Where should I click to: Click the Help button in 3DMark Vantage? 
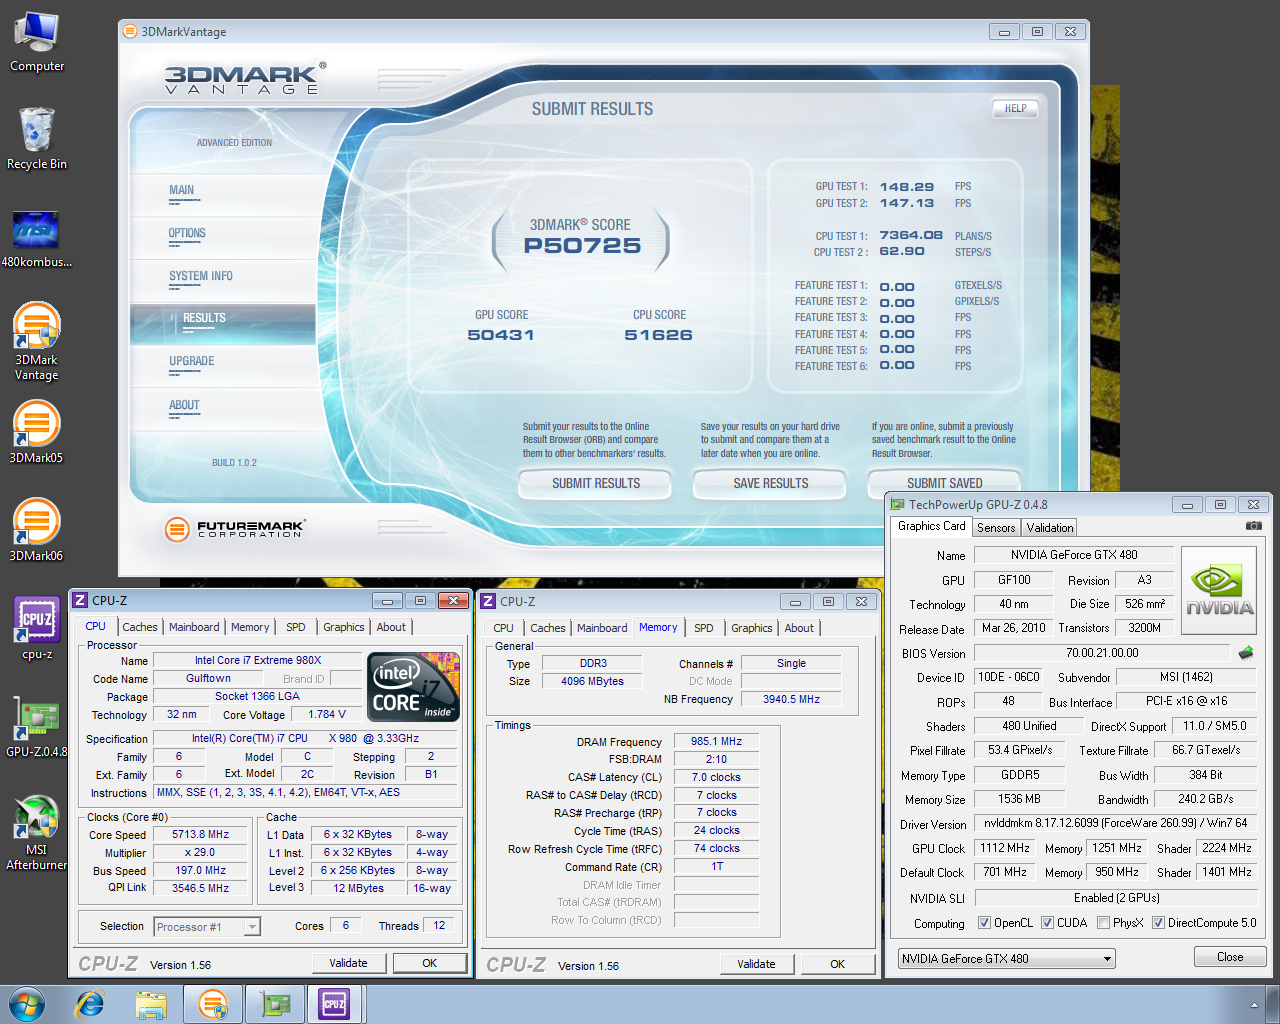tap(1015, 108)
